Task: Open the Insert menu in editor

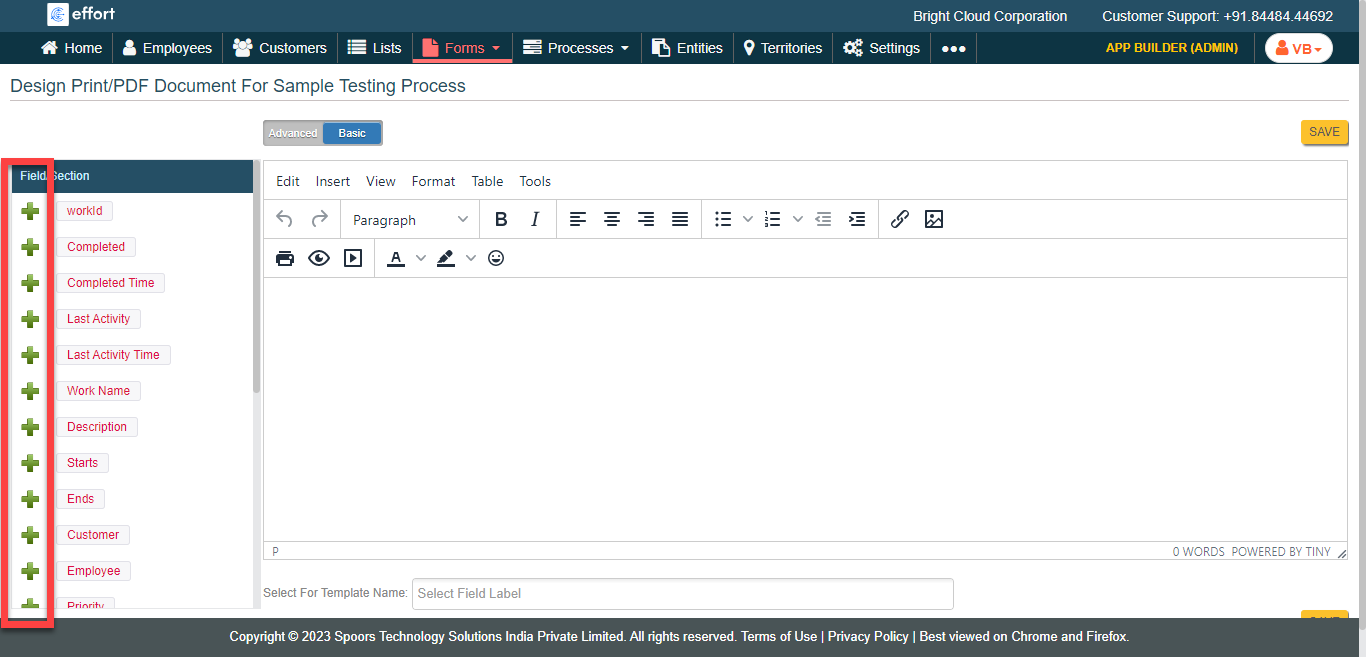Action: coord(333,181)
